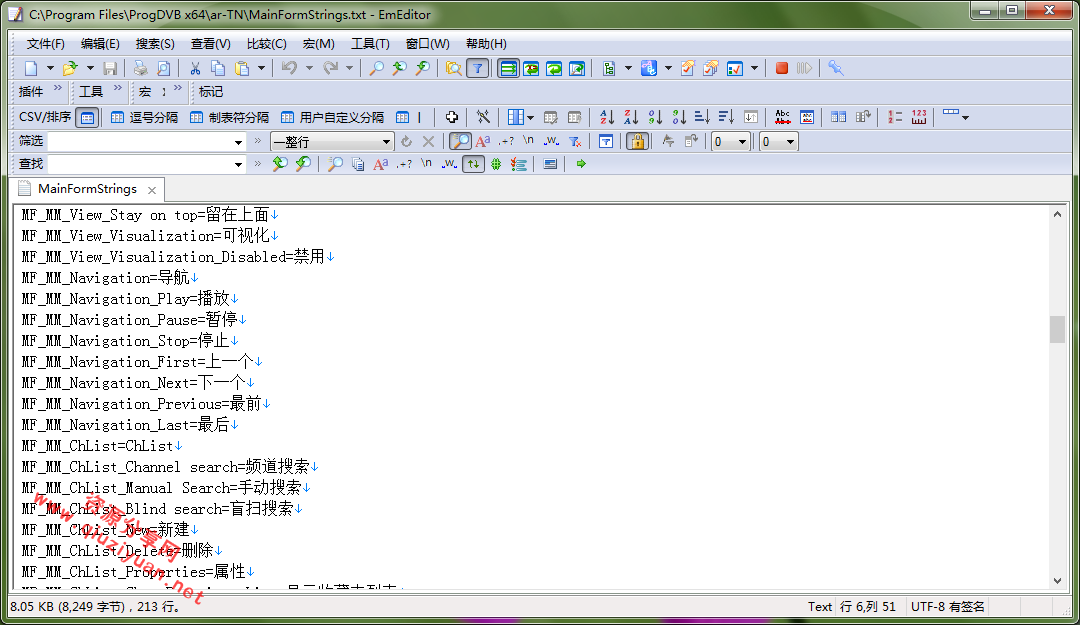Click the clear filter funnel with red X
Image resolution: width=1080 pixels, height=625 pixels.
pyautogui.click(x=575, y=142)
